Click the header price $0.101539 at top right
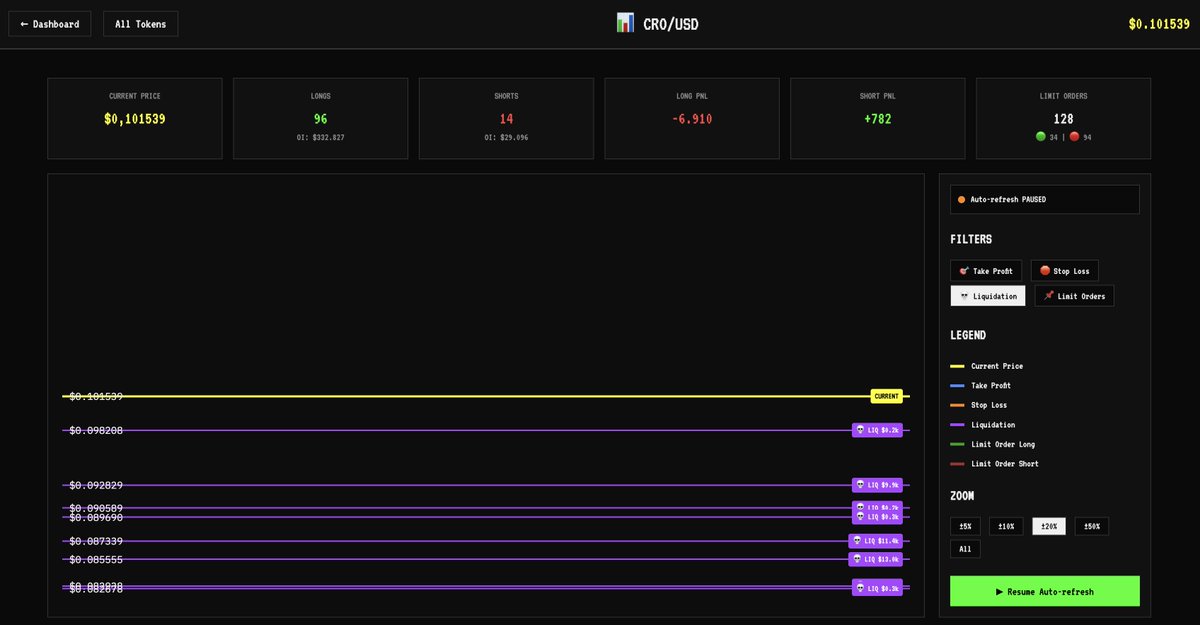1200x625 pixels. coord(1159,24)
